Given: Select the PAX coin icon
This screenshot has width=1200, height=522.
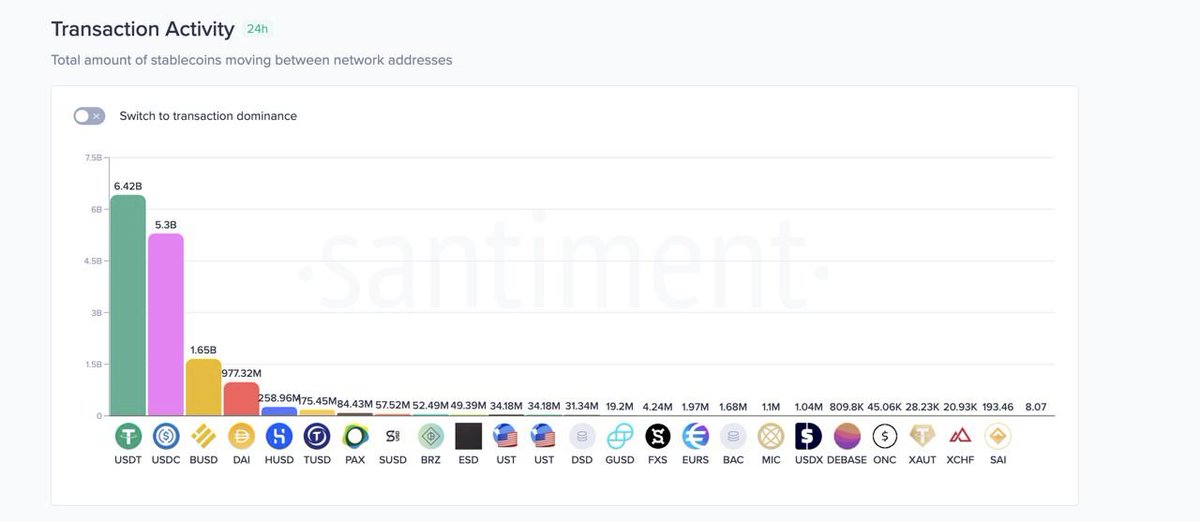Looking at the screenshot, I should [x=355, y=436].
